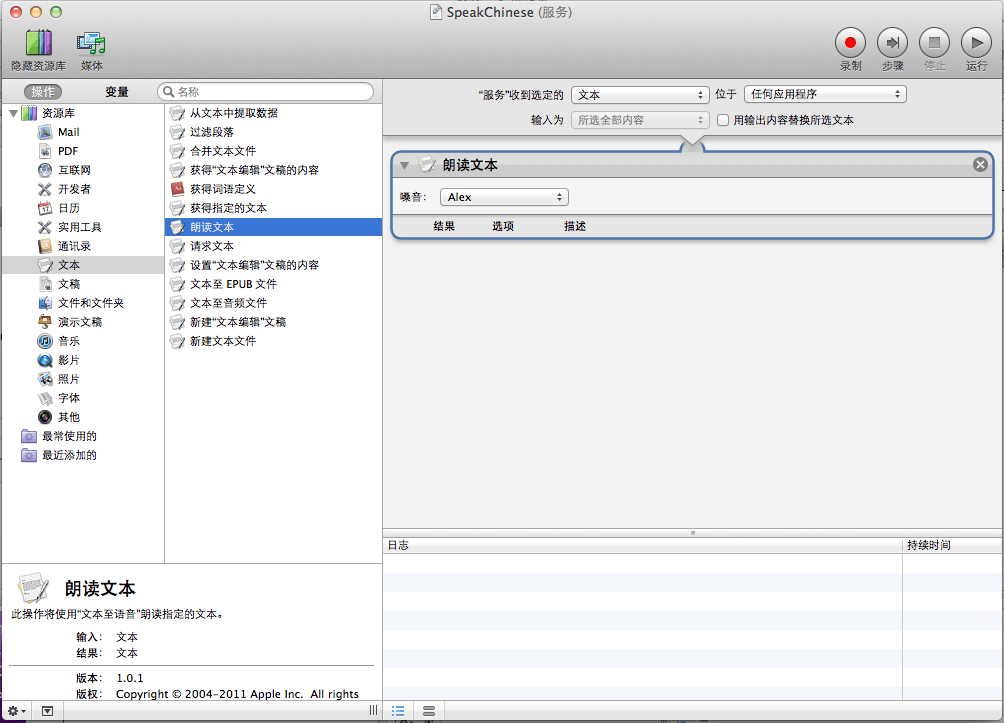1004x723 pixels.
Task: Select action 获得“文本编辑”文稿的内容
Action: pos(273,170)
